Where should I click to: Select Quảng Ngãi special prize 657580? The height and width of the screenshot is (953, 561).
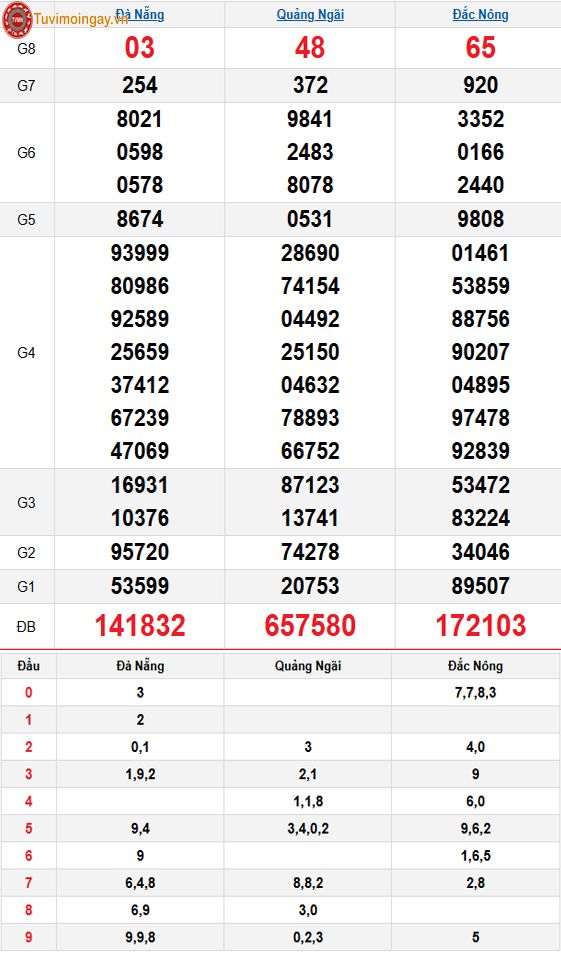[310, 625]
